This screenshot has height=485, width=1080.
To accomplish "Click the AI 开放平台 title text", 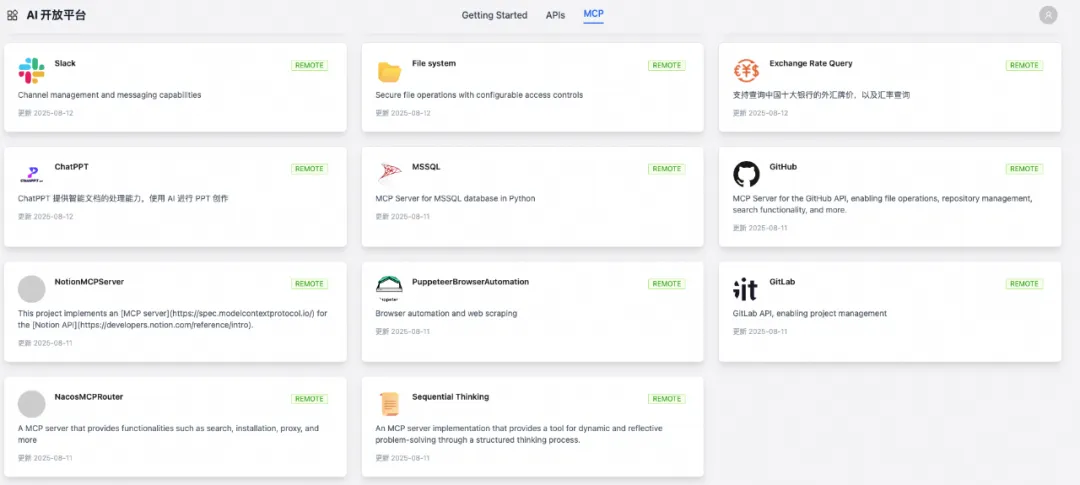I will (56, 15).
